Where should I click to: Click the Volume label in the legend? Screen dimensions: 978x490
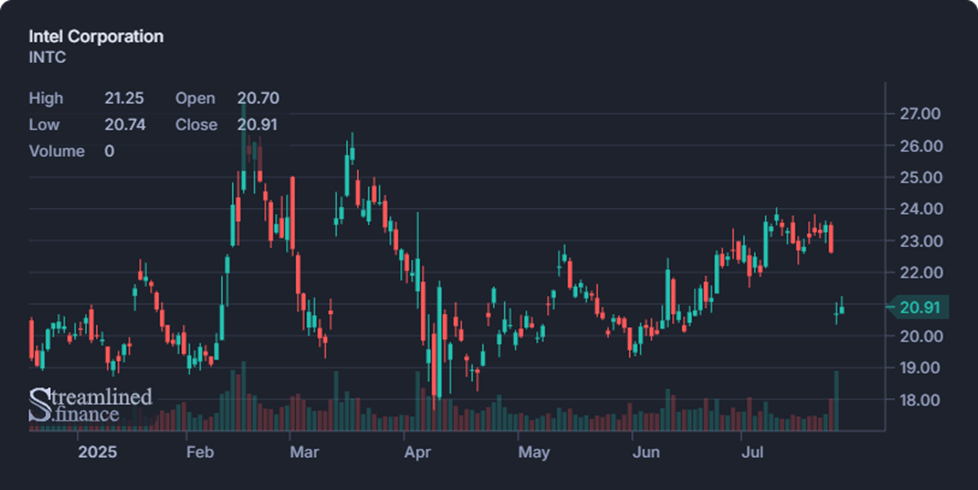point(57,151)
